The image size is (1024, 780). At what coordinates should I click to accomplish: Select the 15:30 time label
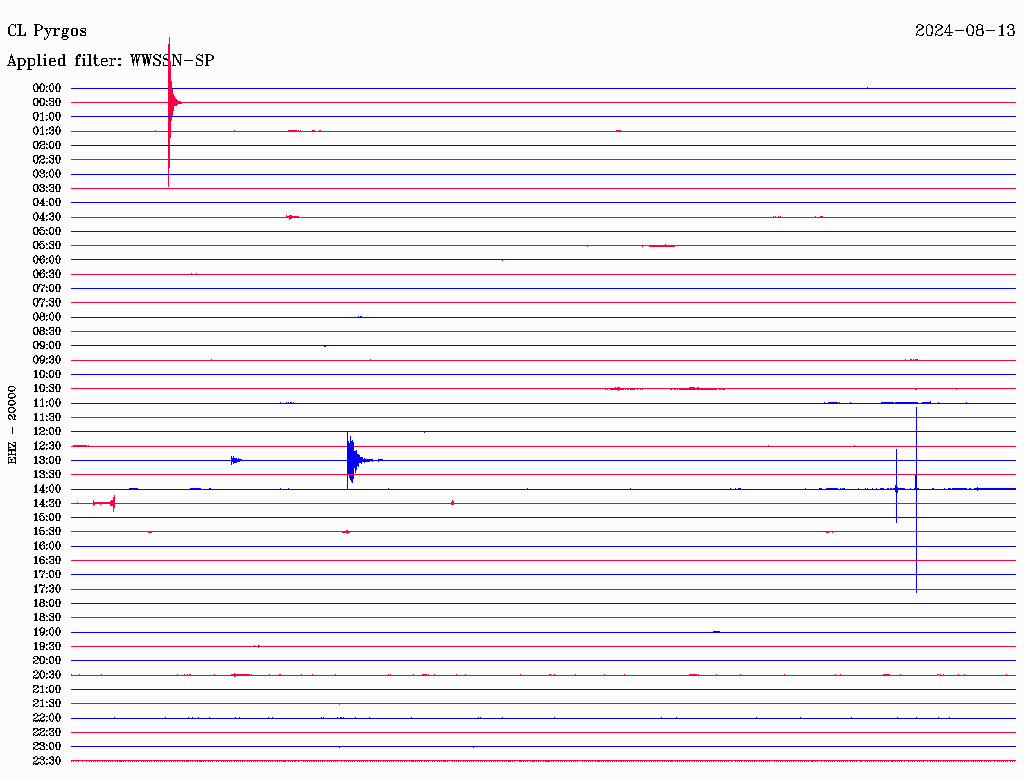click(x=46, y=531)
